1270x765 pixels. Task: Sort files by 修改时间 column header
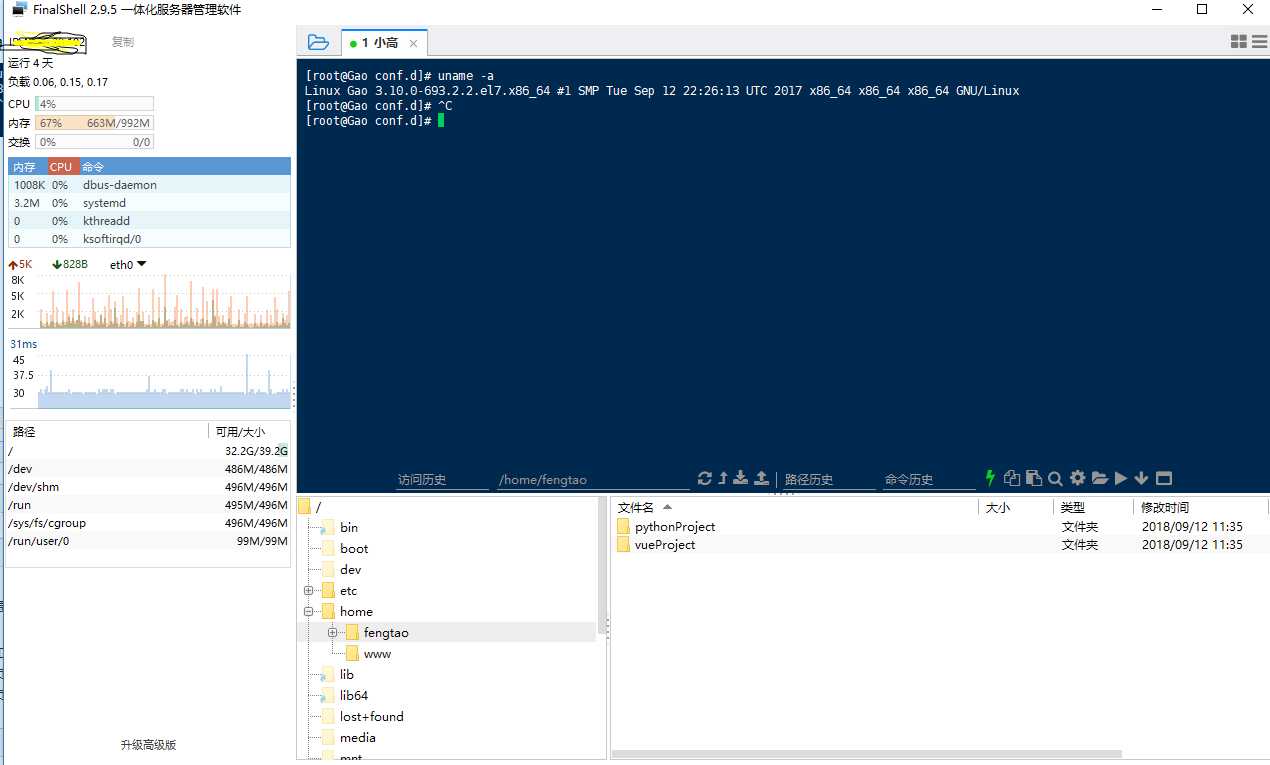coord(1202,507)
